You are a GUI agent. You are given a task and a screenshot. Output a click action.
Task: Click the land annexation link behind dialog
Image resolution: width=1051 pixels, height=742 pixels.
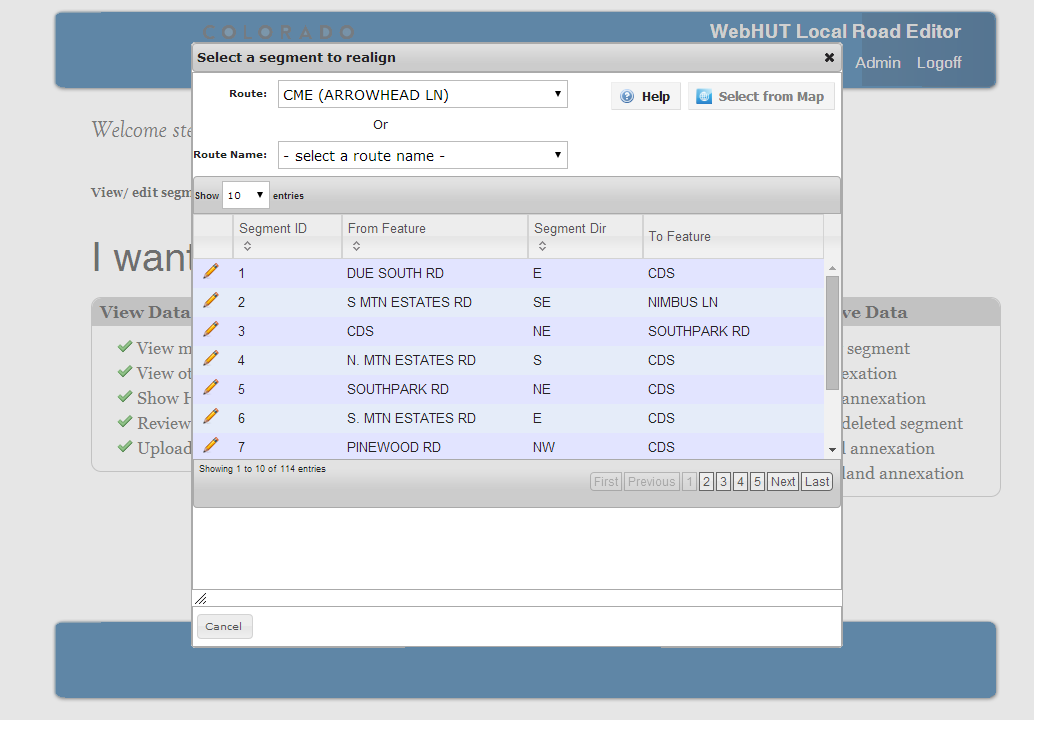point(903,473)
